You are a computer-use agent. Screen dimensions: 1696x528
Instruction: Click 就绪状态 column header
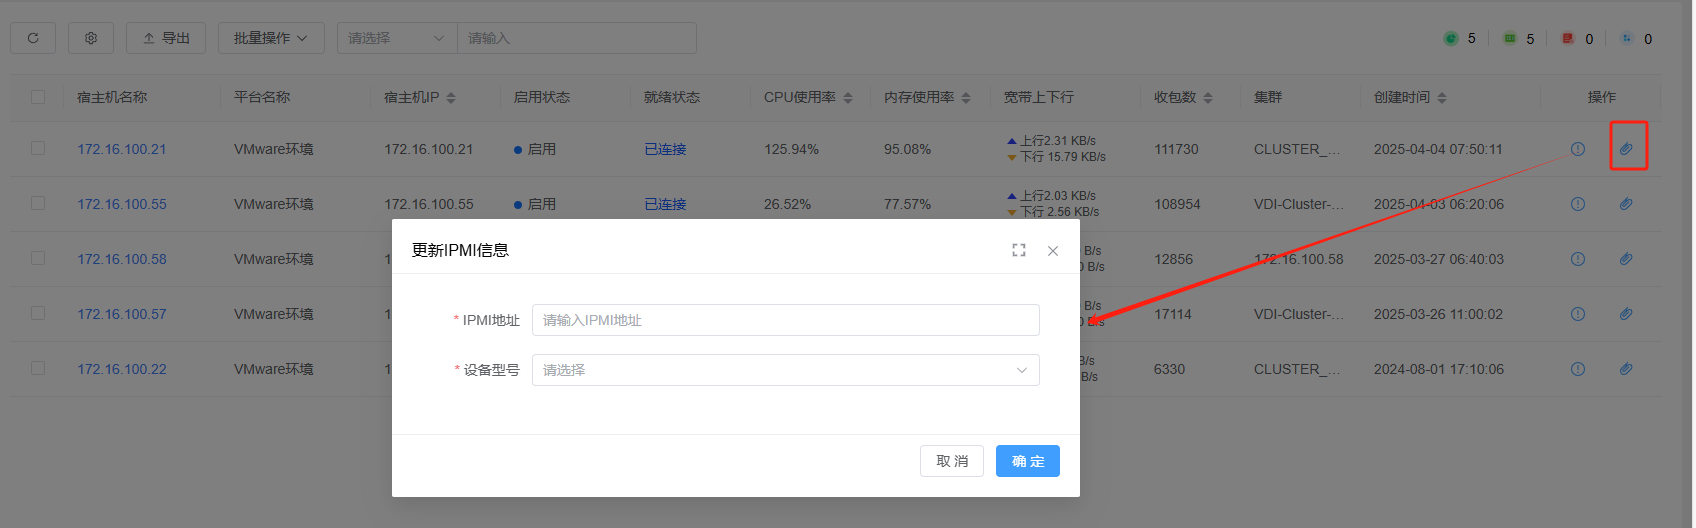coord(672,97)
